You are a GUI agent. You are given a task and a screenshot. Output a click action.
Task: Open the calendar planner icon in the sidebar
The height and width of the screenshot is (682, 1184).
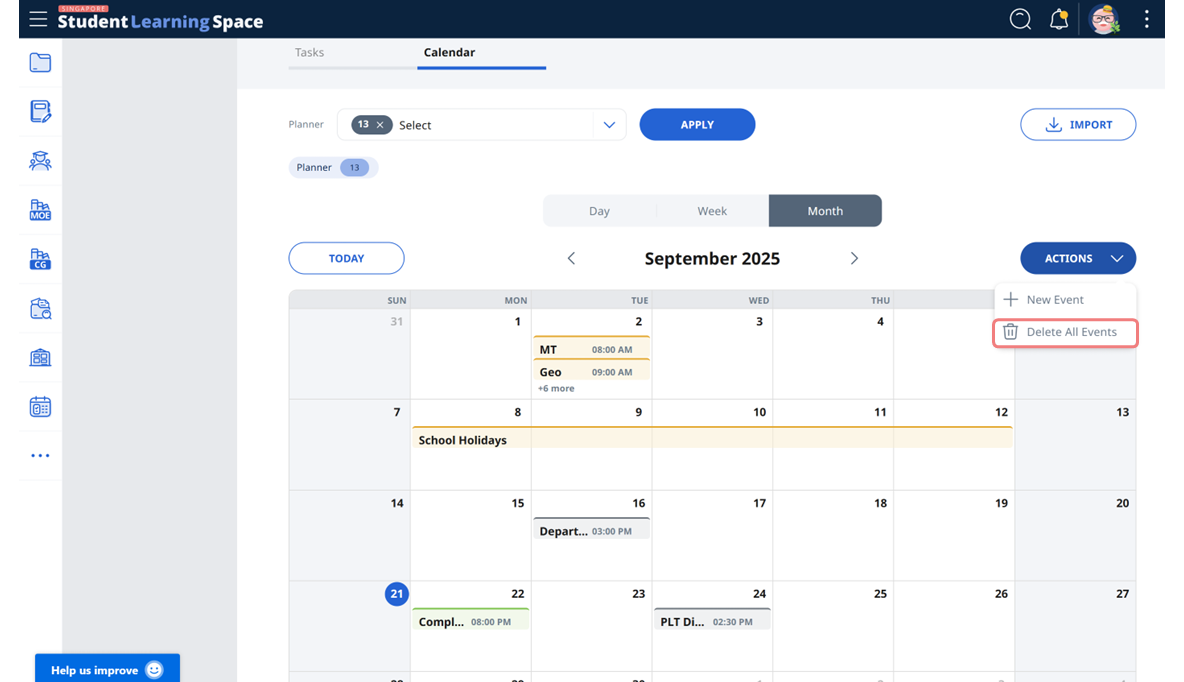tap(40, 406)
